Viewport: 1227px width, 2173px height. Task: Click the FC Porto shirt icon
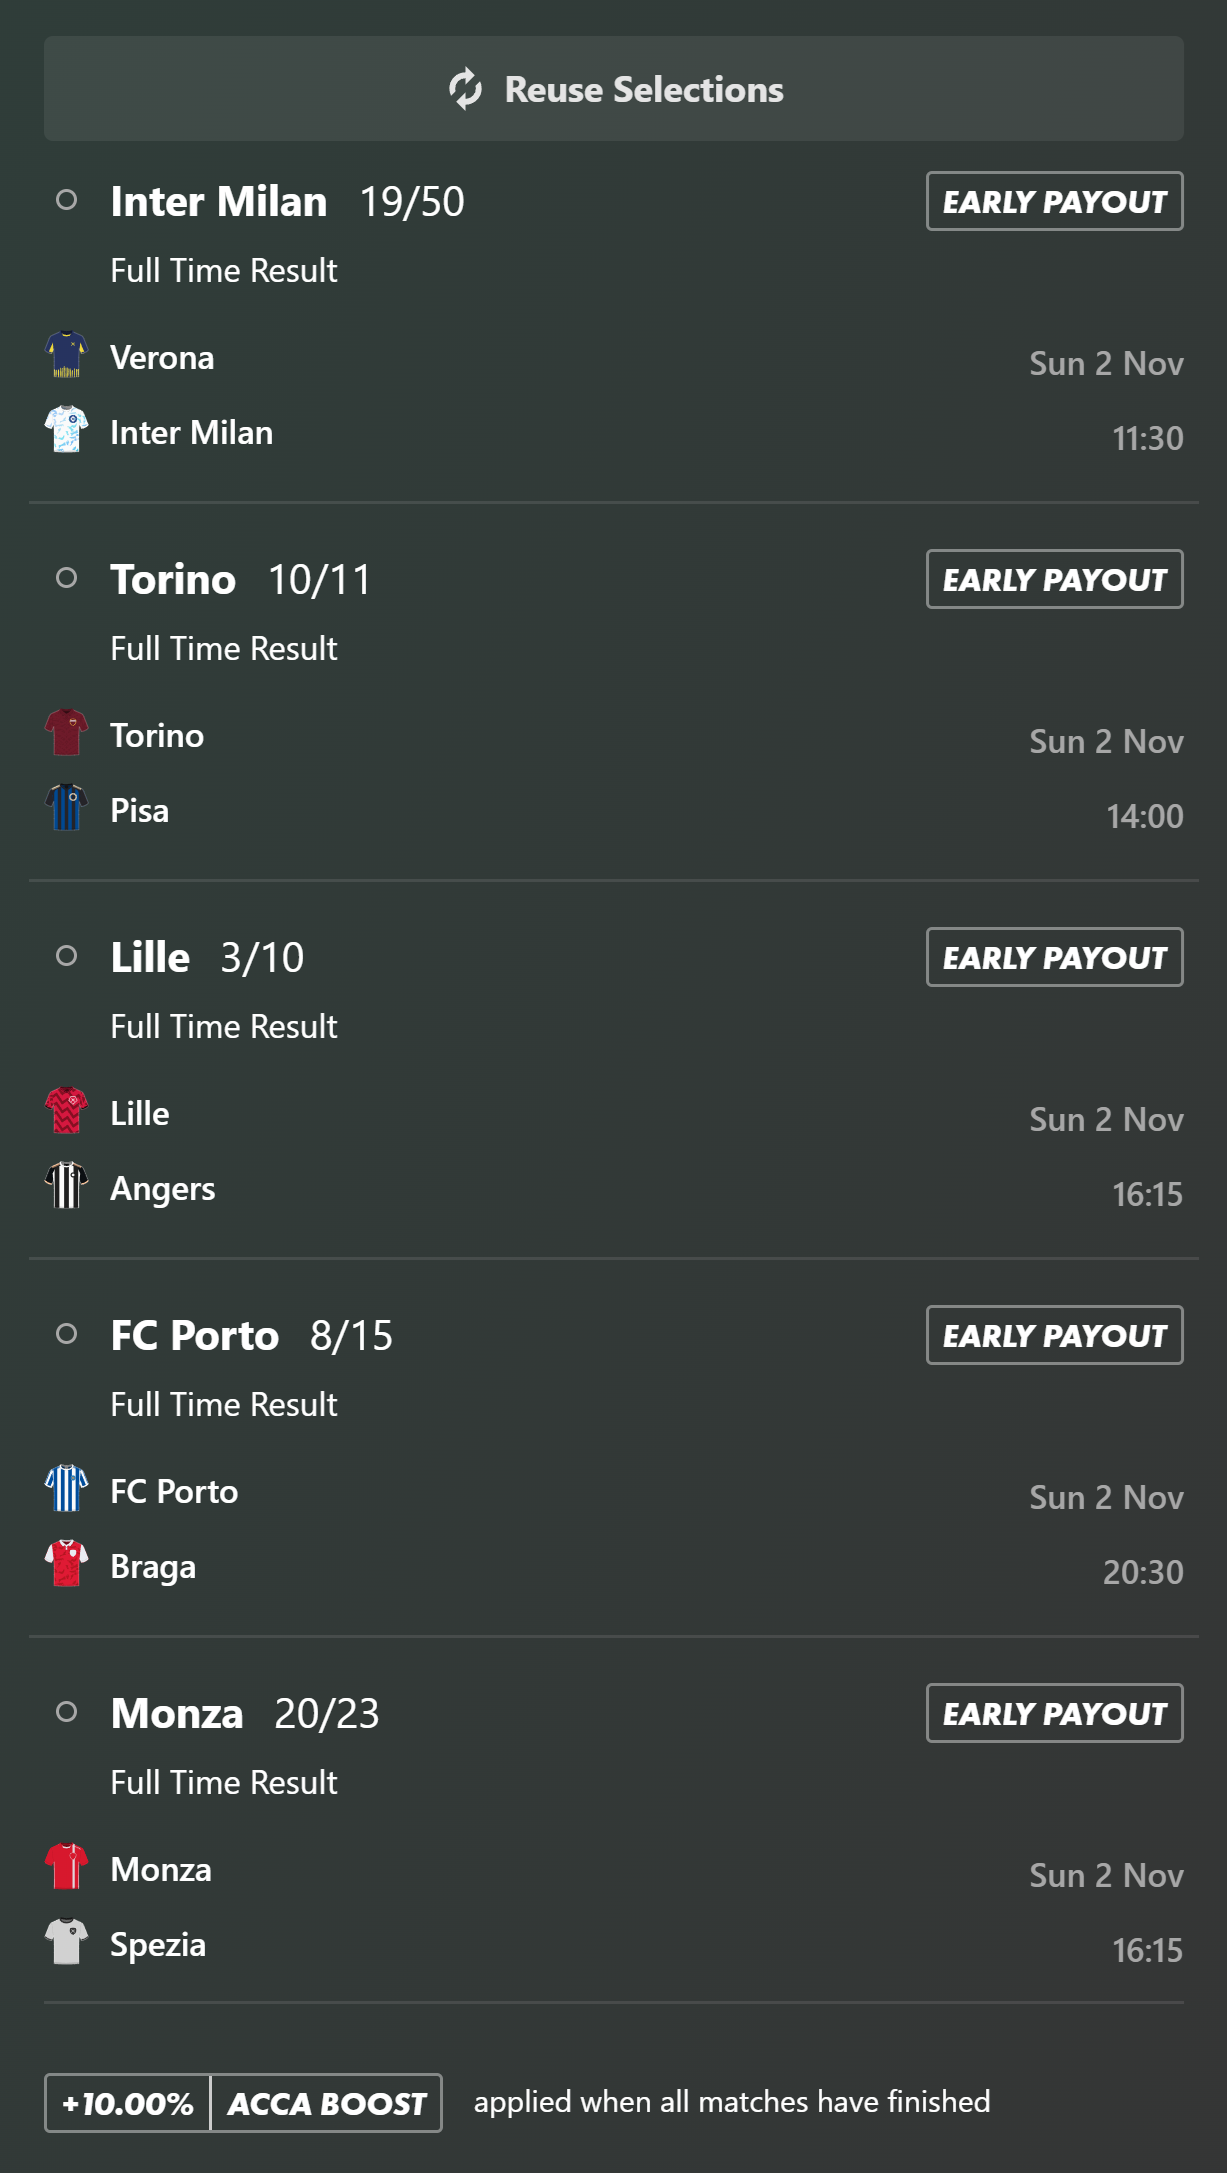click(67, 1489)
